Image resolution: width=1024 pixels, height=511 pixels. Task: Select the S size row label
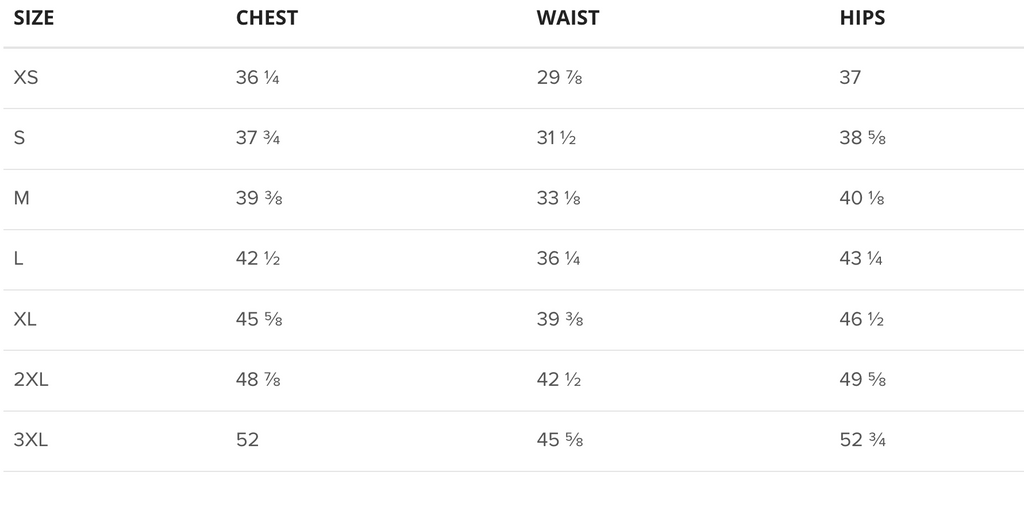tap(20, 138)
